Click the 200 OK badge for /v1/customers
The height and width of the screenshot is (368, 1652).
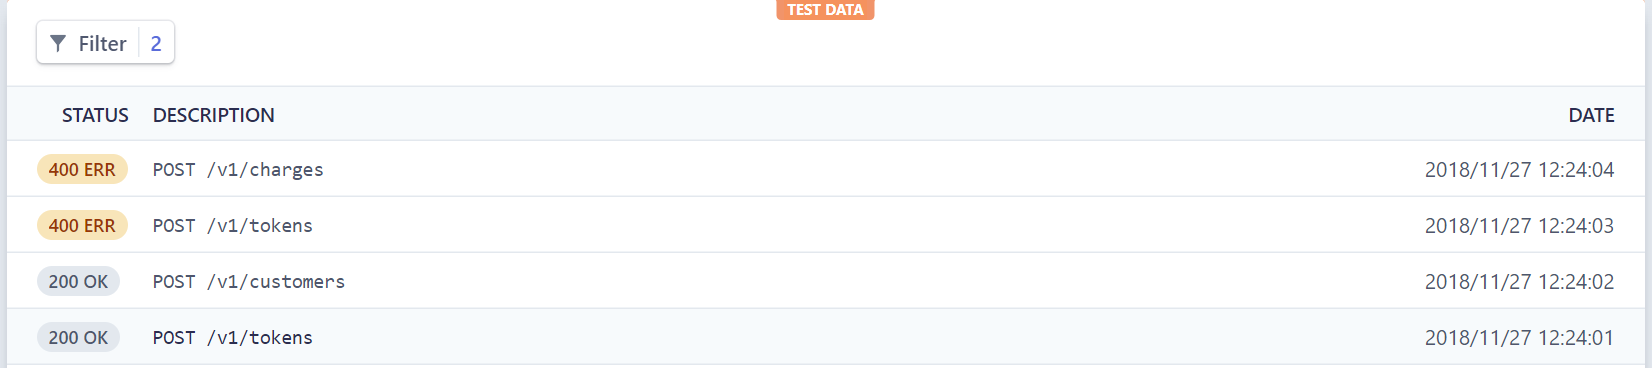78,281
